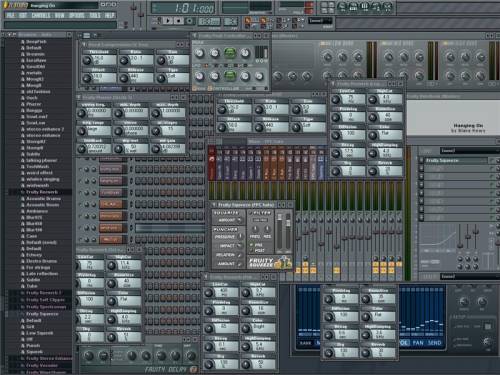Click the Fruity Squeeze logo
500x375 pixels.
pos(269,263)
